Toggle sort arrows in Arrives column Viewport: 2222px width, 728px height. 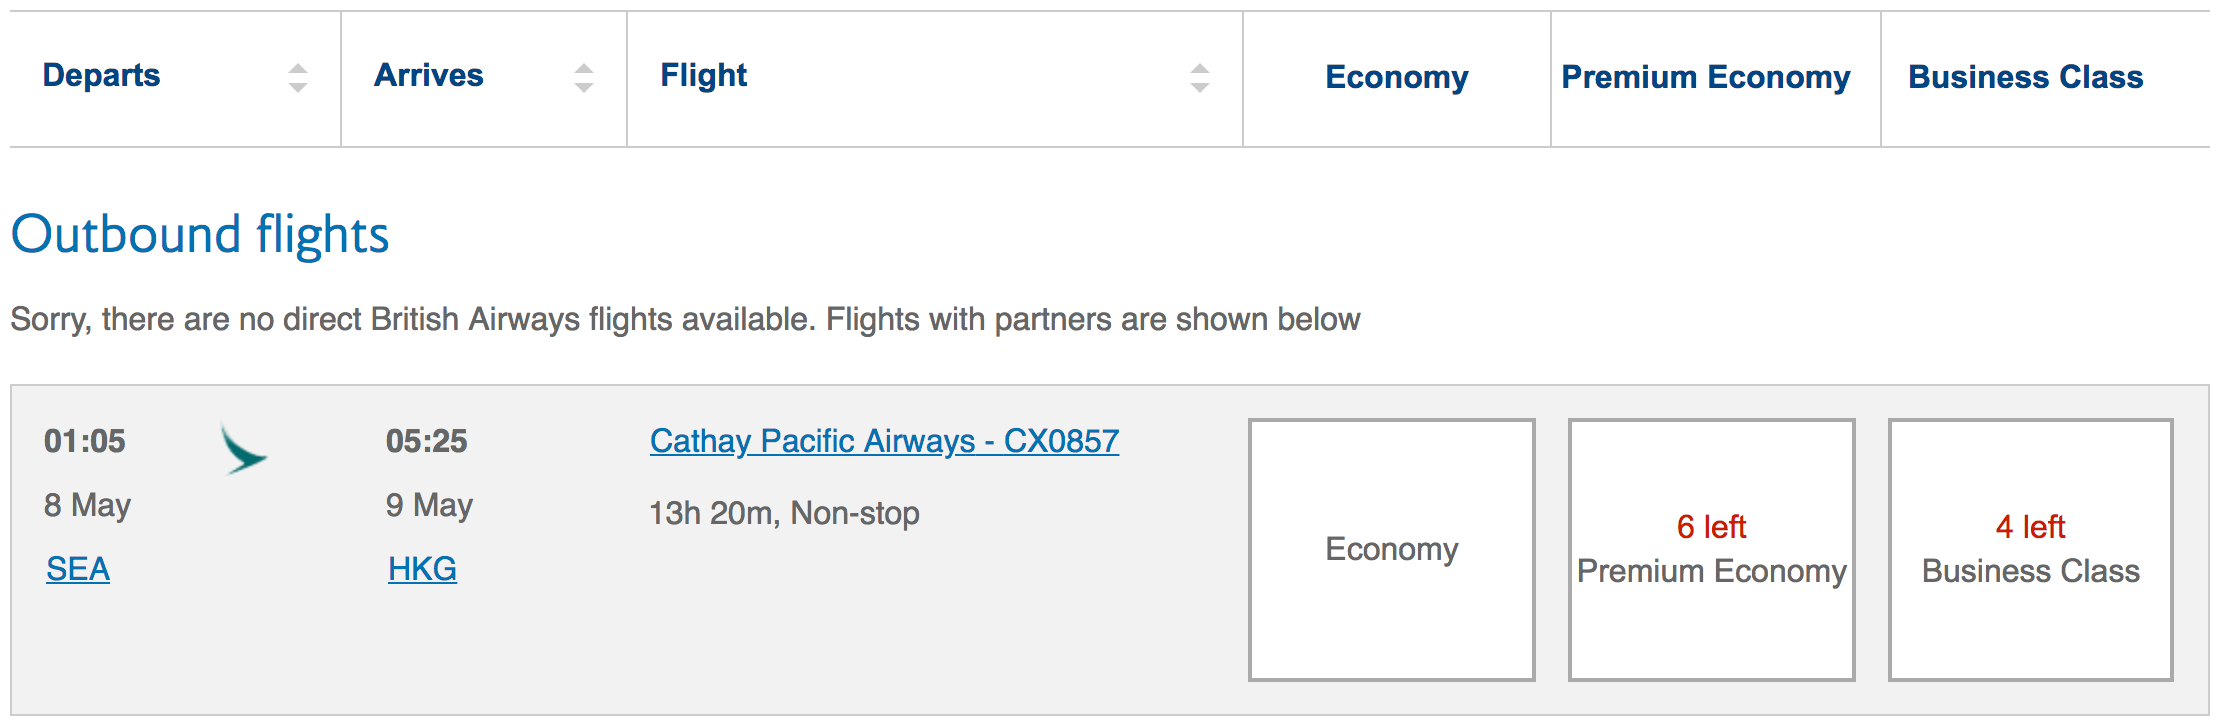coord(584,78)
